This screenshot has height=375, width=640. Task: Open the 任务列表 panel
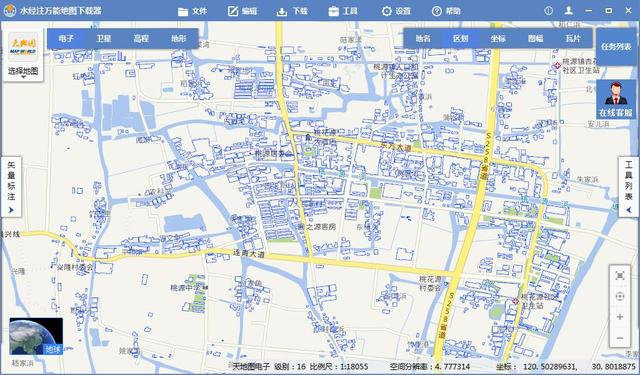[x=616, y=47]
